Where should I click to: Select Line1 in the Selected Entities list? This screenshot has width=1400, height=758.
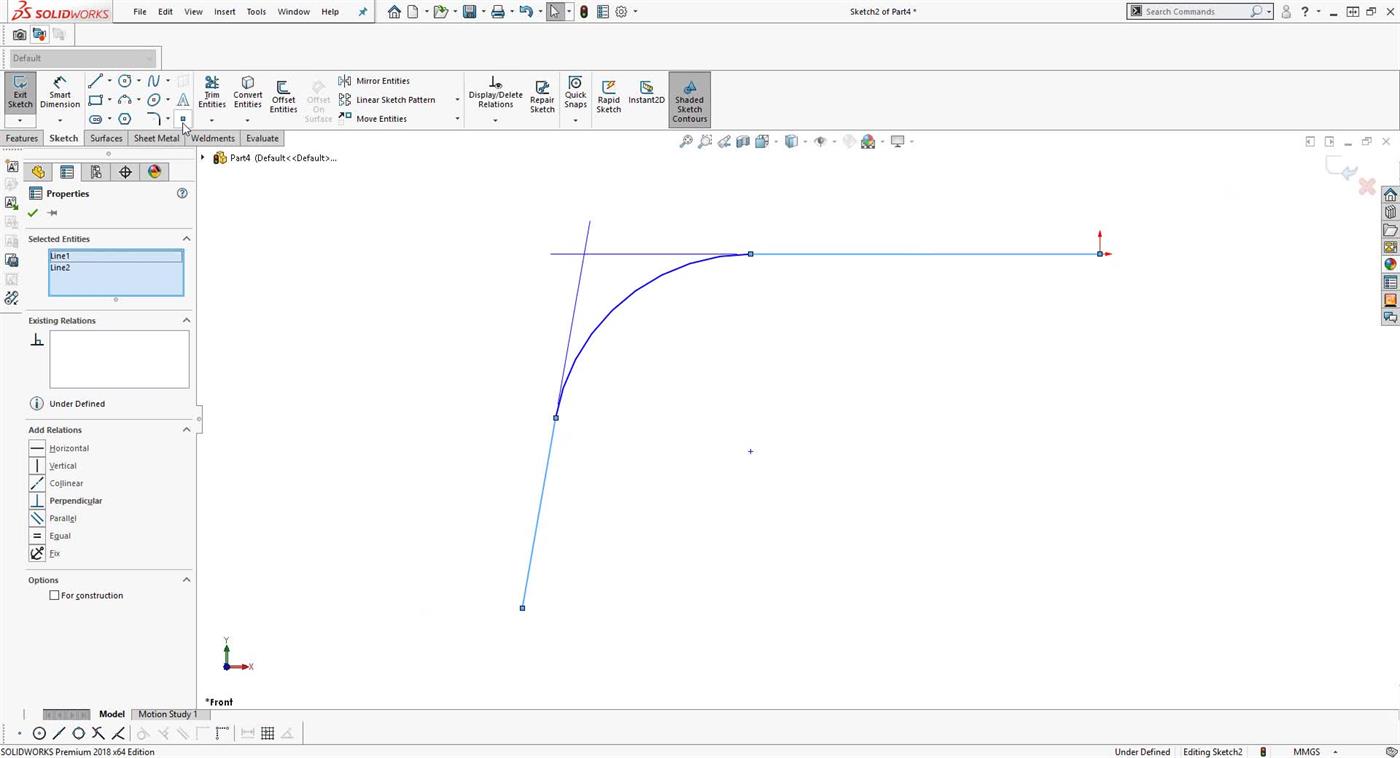pos(60,255)
